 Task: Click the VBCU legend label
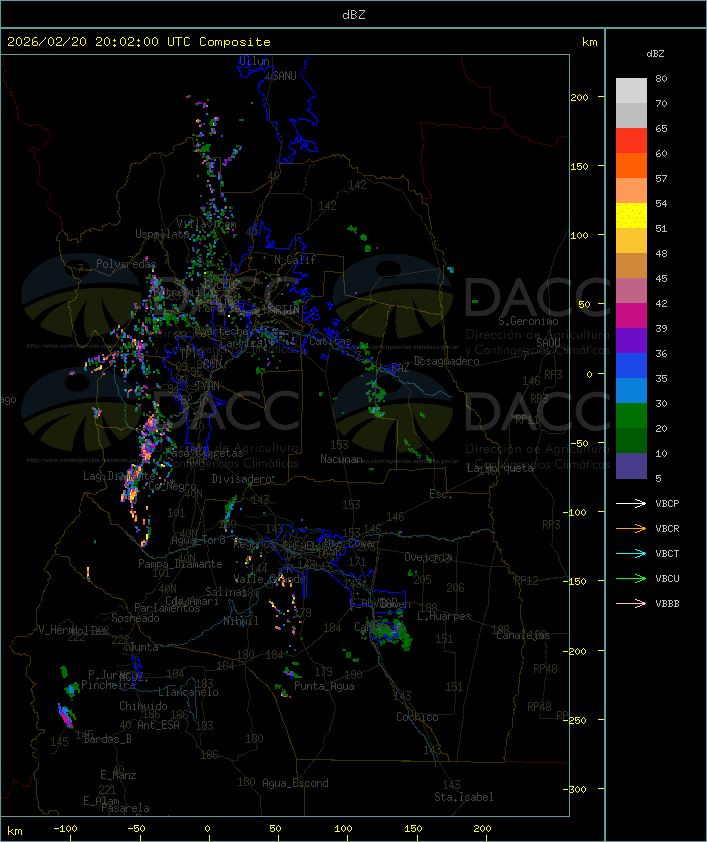[x=667, y=579]
